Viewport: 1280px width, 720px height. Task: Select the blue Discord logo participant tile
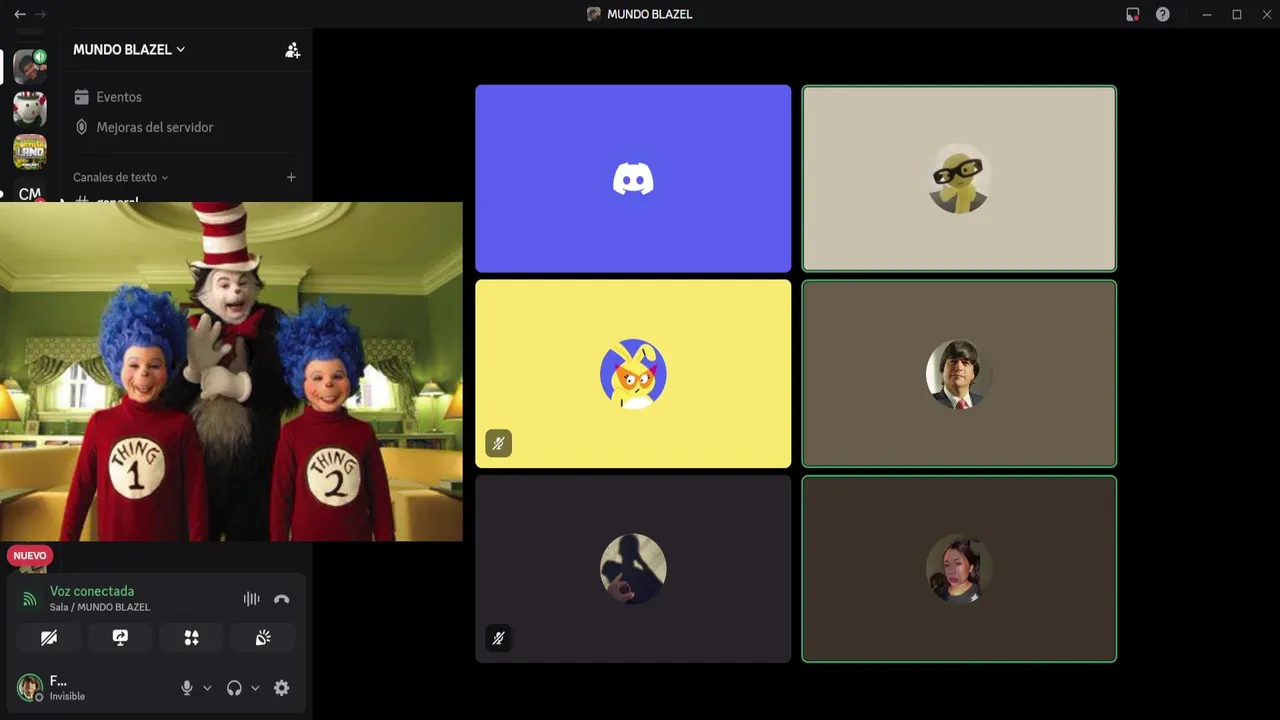coord(633,178)
